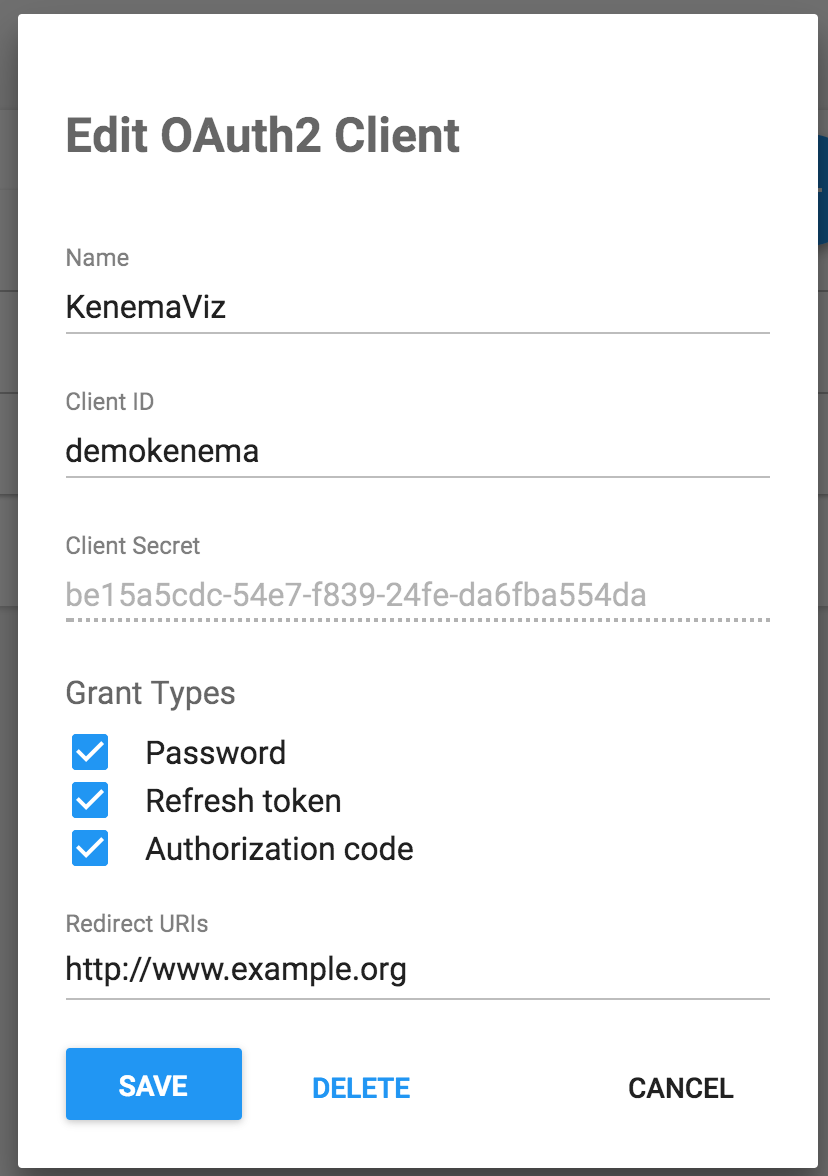Click the small "Name" field label
The height and width of the screenshot is (1176, 828).
tap(97, 258)
